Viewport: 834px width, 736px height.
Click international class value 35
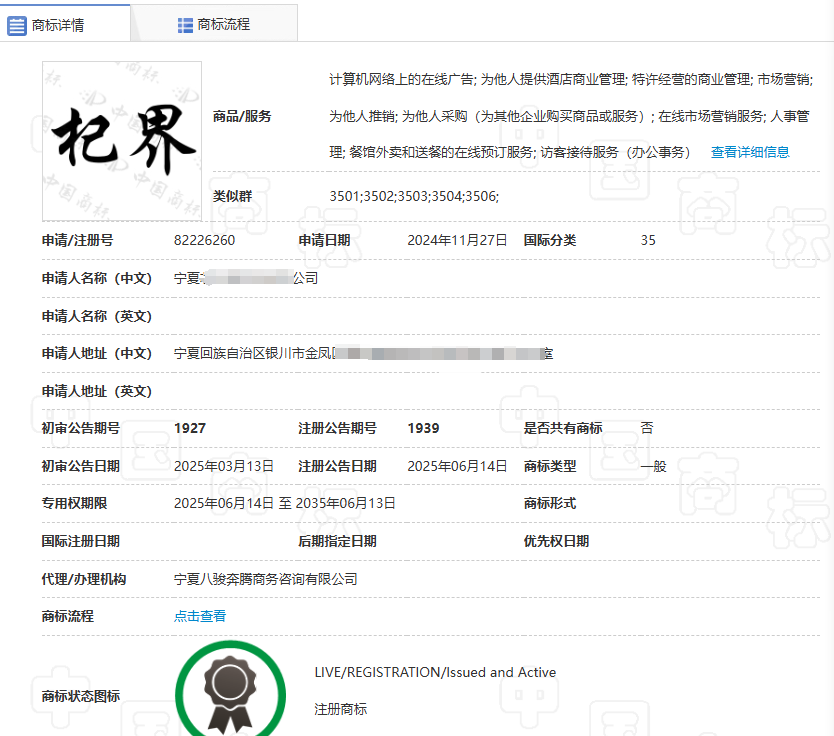(648, 240)
